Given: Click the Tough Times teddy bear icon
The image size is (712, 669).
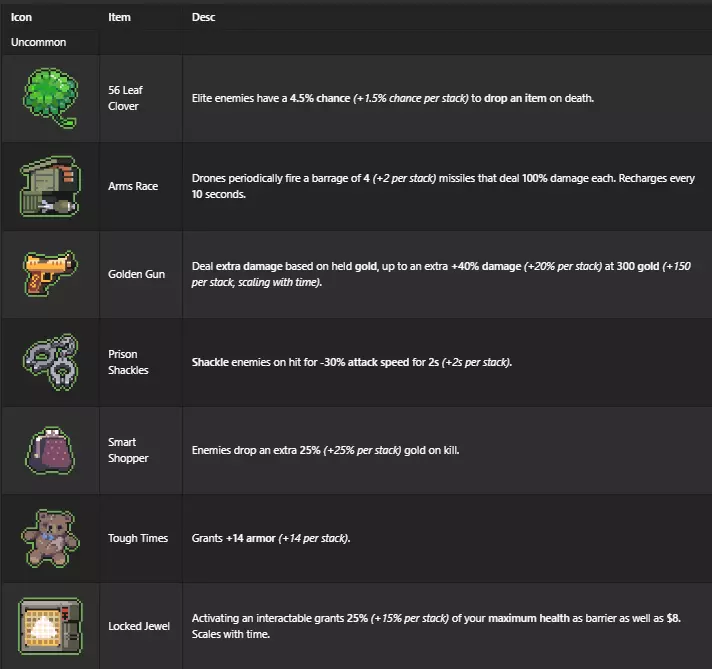Looking at the screenshot, I should tap(50, 538).
